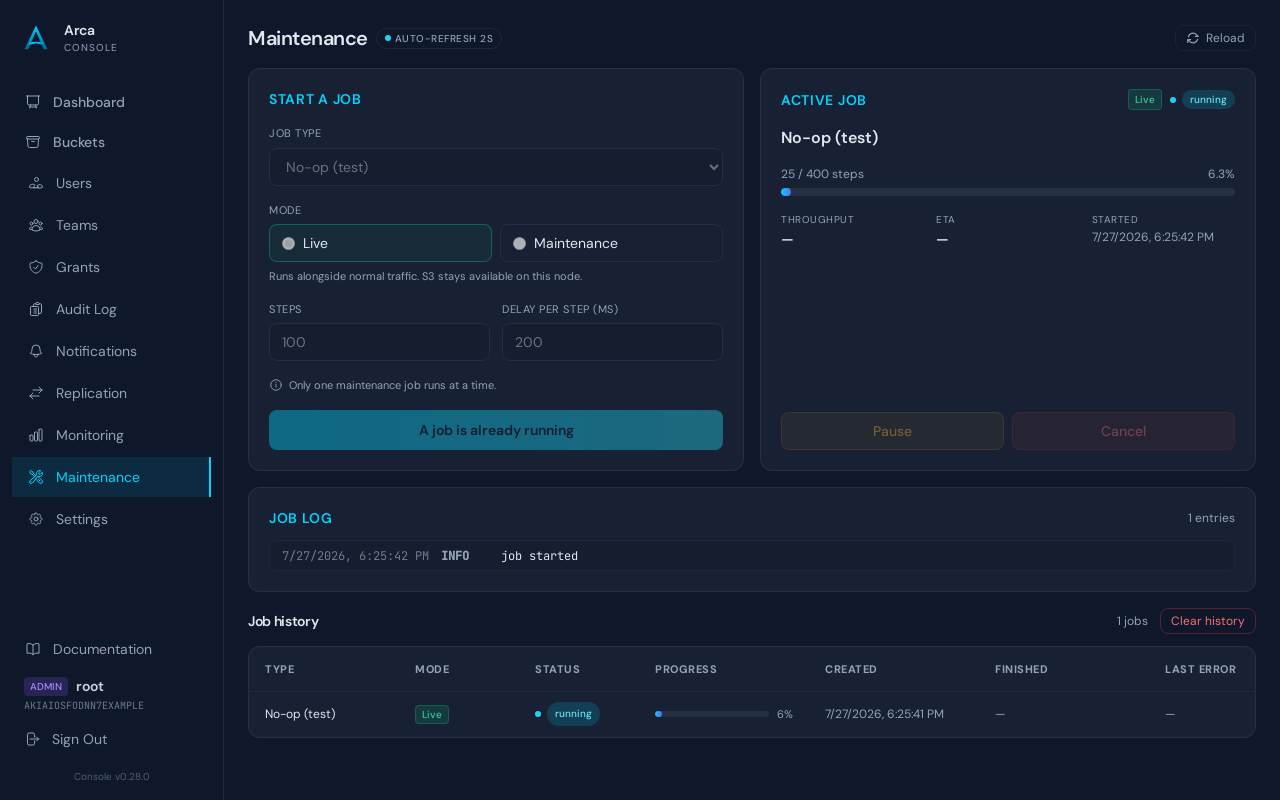1280x800 pixels.
Task: Open the Documentation link
Action: tap(111, 649)
